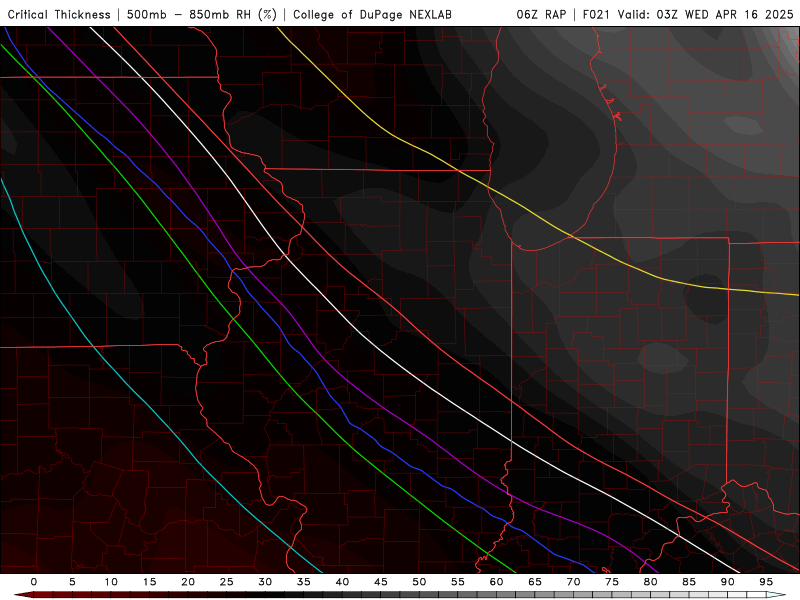Click the "F021" forecast hour text
The width and height of the screenshot is (800, 600).
tap(596, 14)
